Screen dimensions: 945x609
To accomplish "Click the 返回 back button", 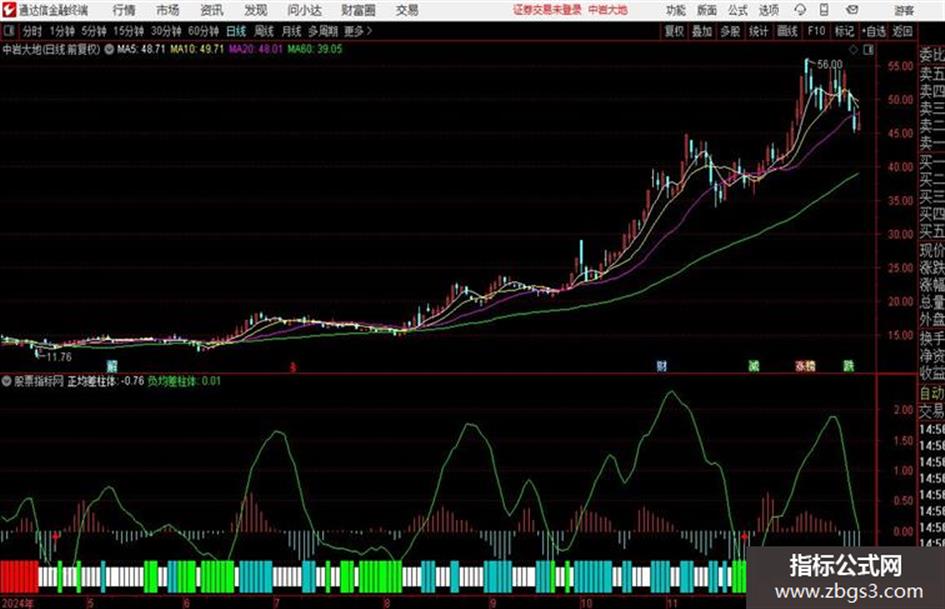I will pyautogui.click(x=902, y=31).
